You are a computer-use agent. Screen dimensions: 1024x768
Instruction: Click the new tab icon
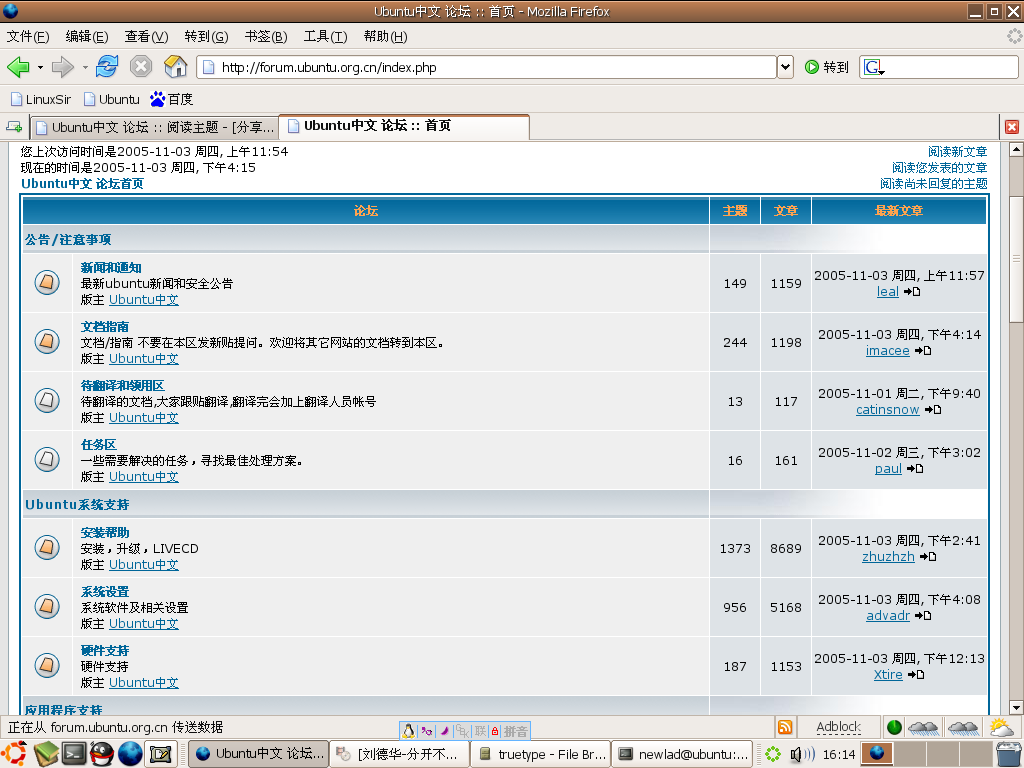(x=14, y=126)
